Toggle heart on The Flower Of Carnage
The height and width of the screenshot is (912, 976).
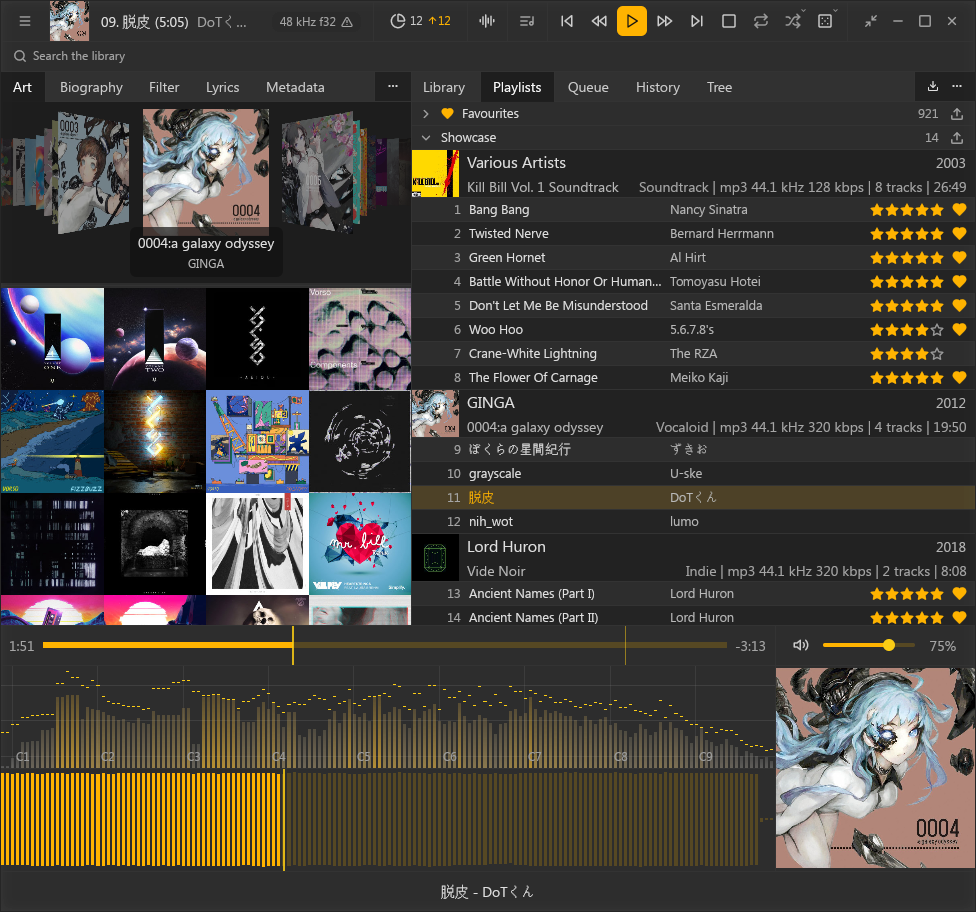point(959,377)
